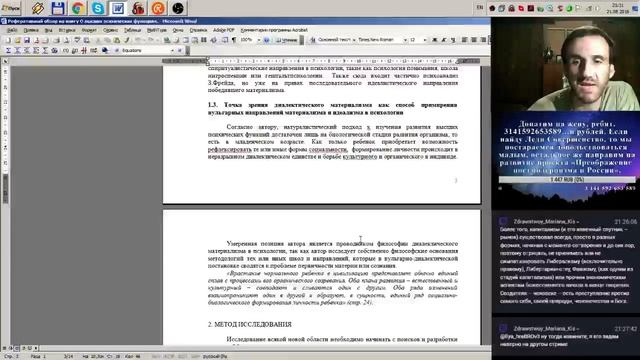The width and height of the screenshot is (640, 360).
Task: Align text left
Action: [464, 40]
